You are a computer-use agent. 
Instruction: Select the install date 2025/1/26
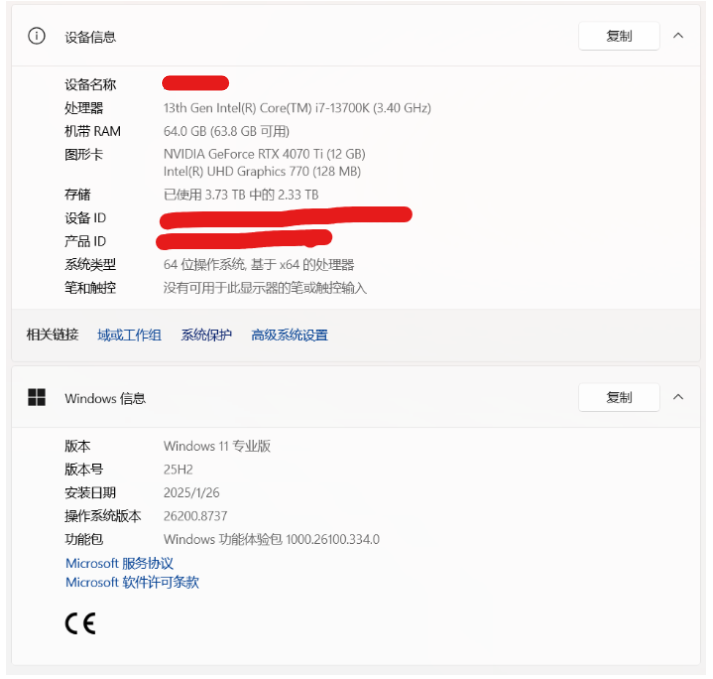[191, 493]
